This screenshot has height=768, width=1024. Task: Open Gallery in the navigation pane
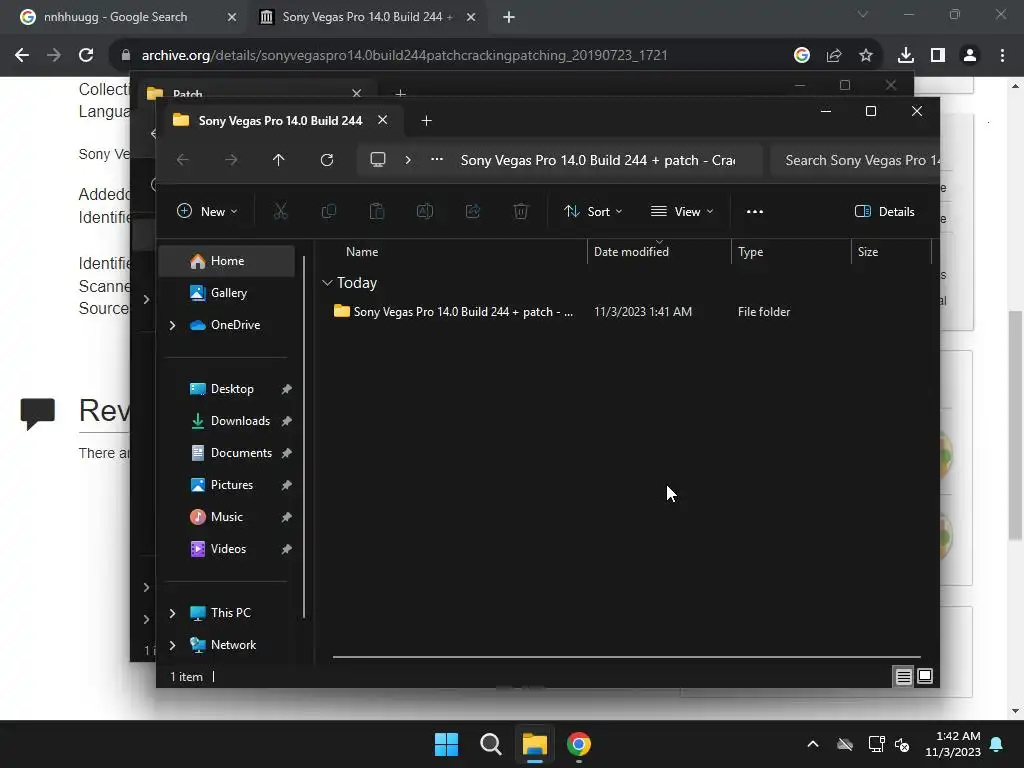pyautogui.click(x=227, y=293)
